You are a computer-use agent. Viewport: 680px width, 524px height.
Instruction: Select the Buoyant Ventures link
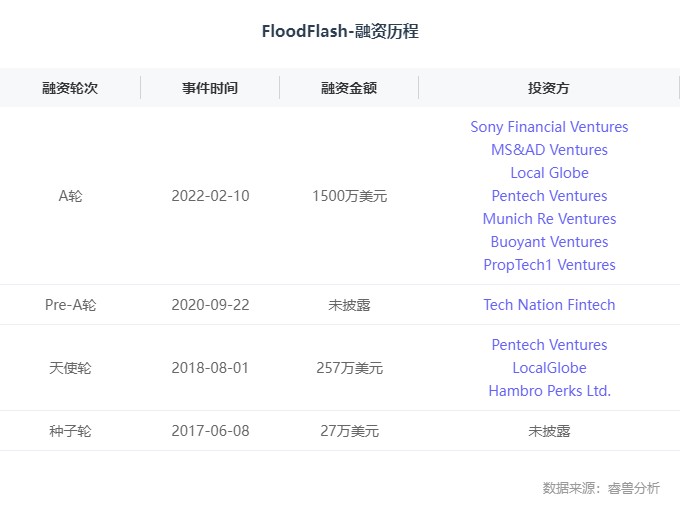point(549,242)
